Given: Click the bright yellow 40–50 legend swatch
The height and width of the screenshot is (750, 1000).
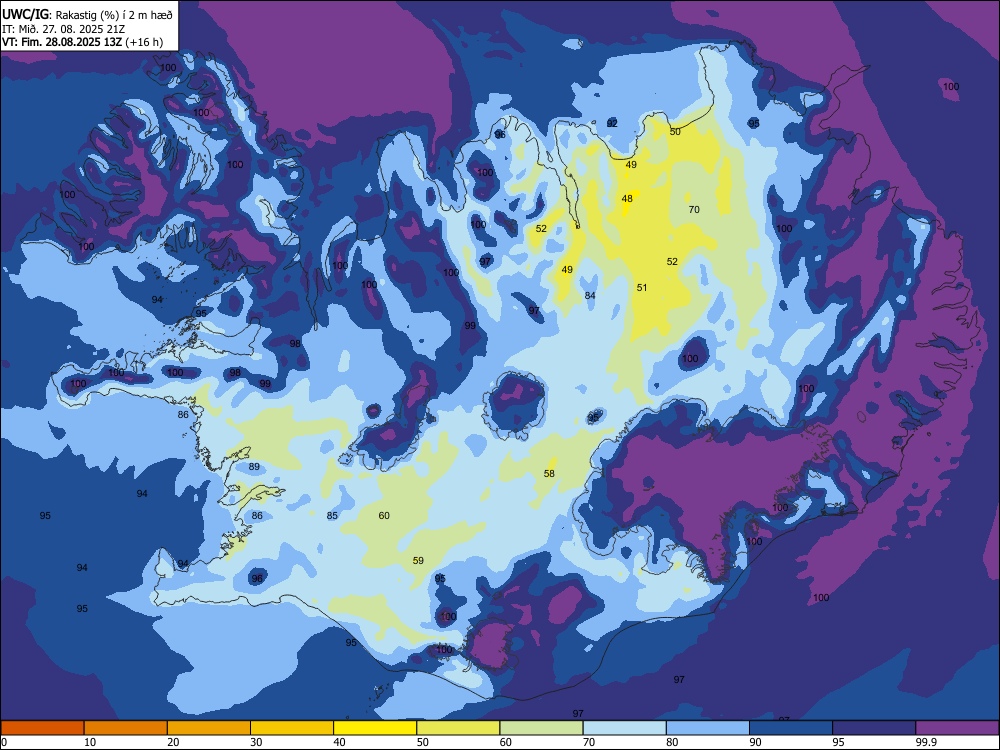Looking at the screenshot, I should coord(375,728).
